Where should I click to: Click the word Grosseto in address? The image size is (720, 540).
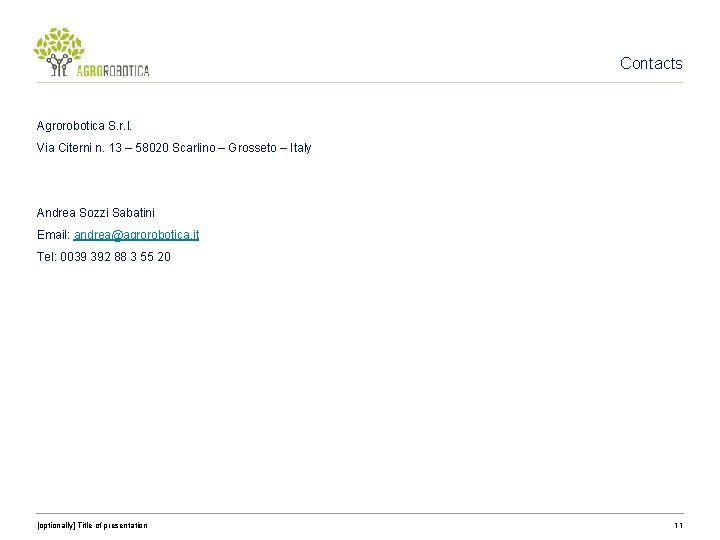[x=253, y=148]
